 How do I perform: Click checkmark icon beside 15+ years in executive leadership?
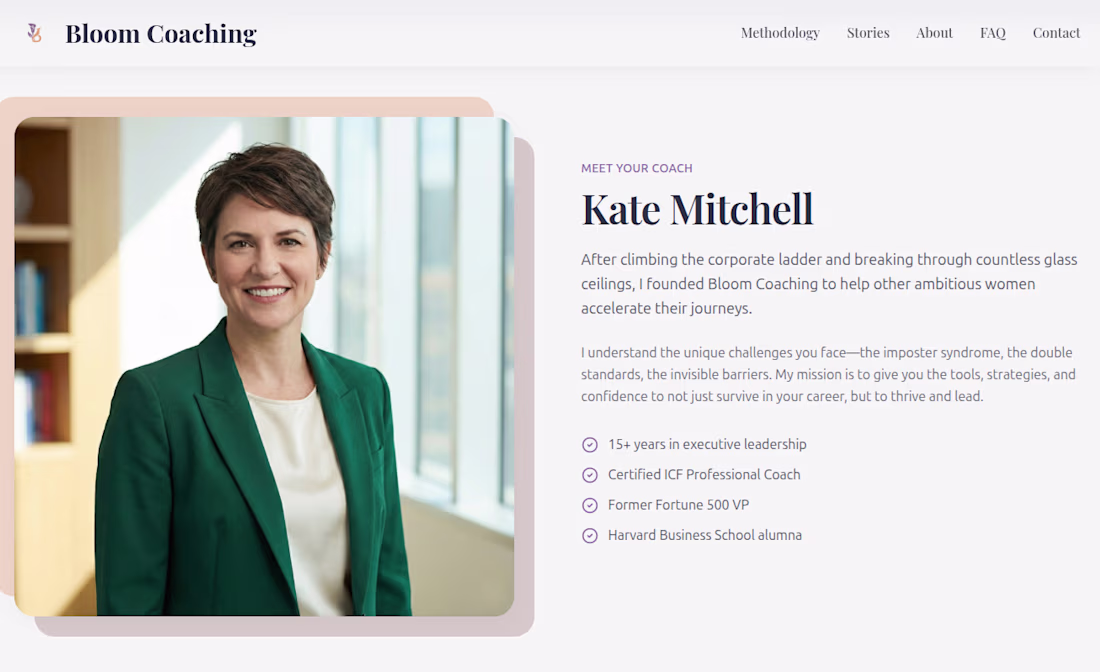click(x=590, y=445)
